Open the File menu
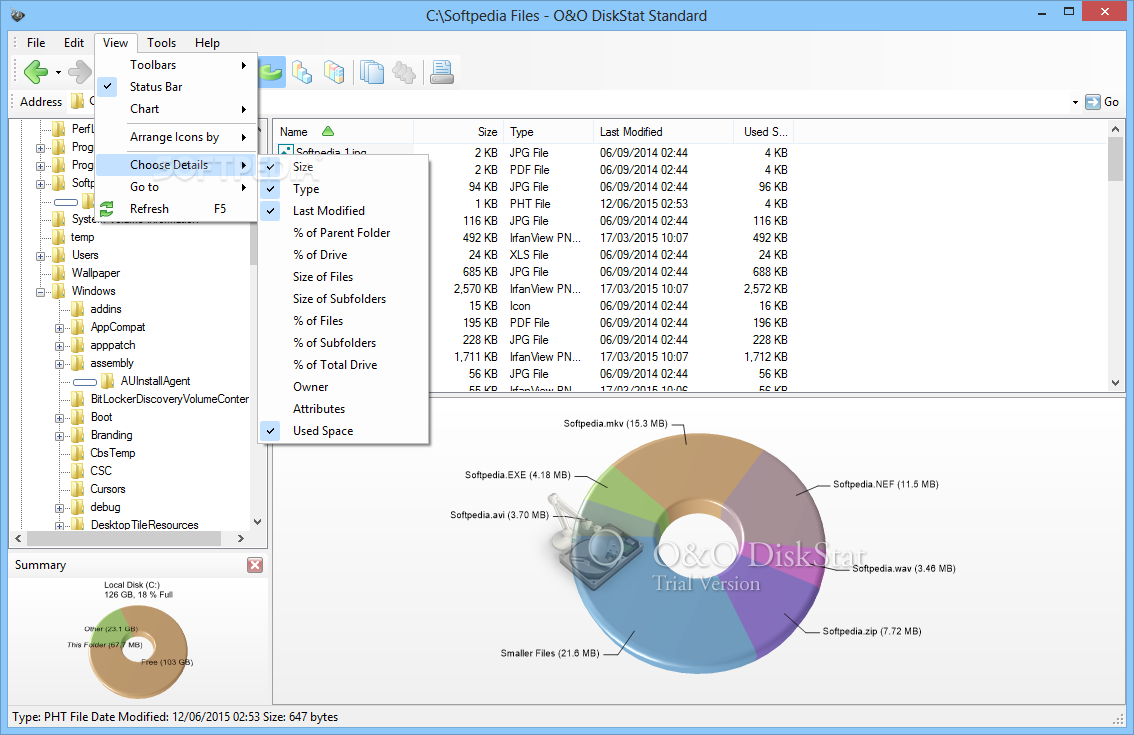 [35, 43]
